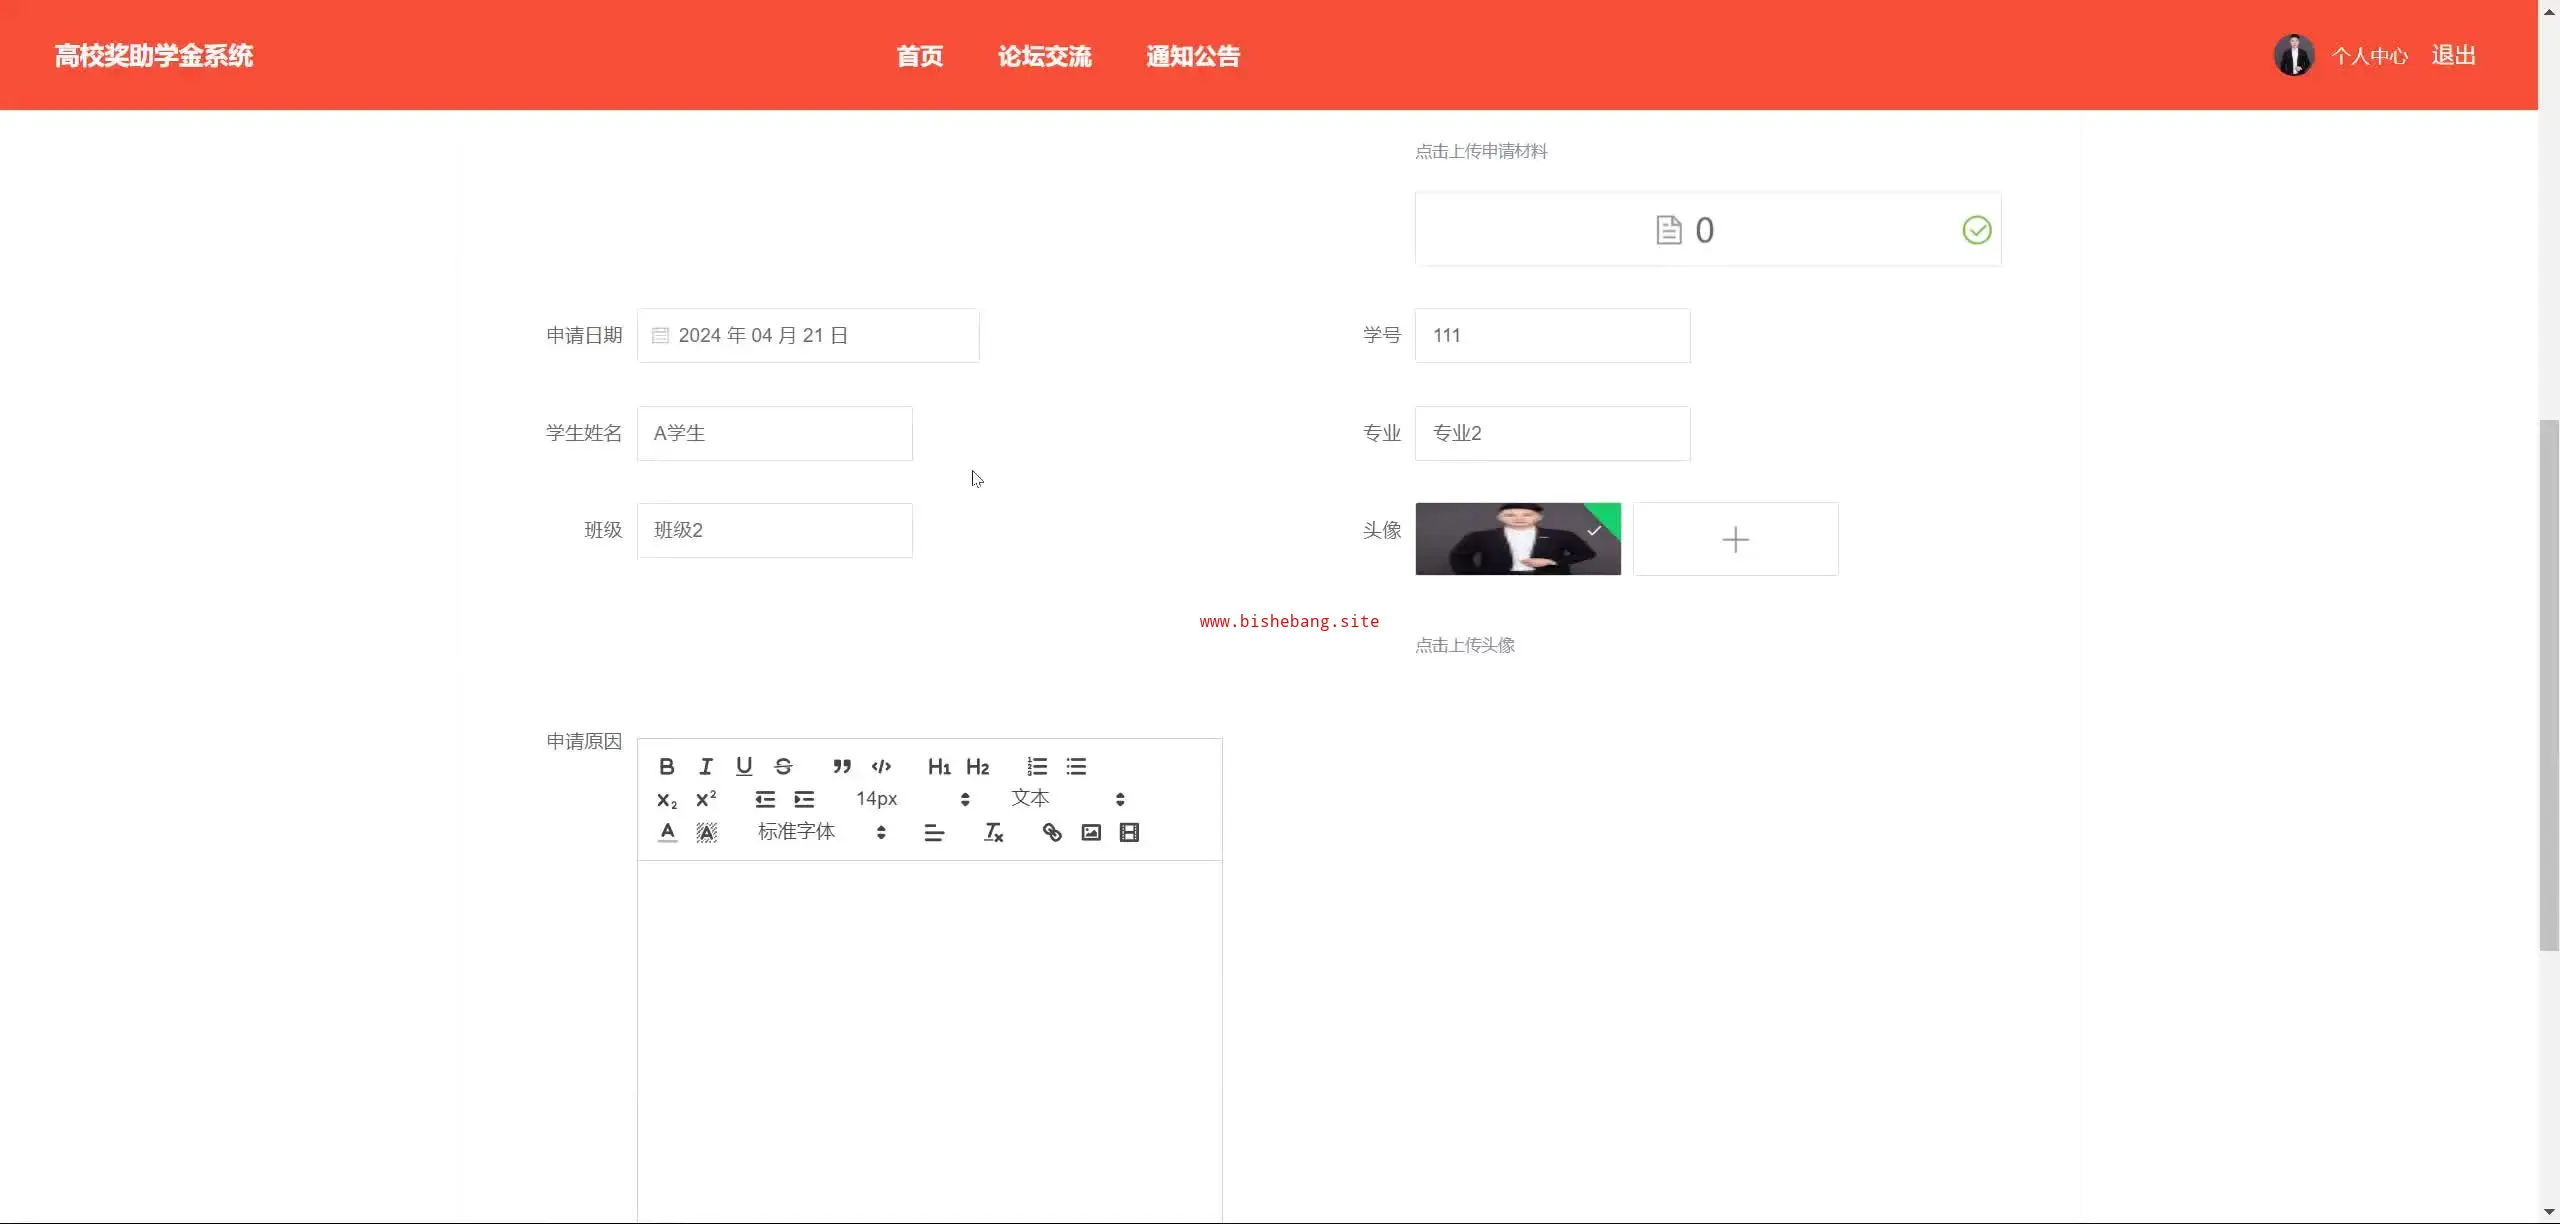2560x1224 pixels.
Task: Click the 退出 logout link
Action: coord(2453,56)
